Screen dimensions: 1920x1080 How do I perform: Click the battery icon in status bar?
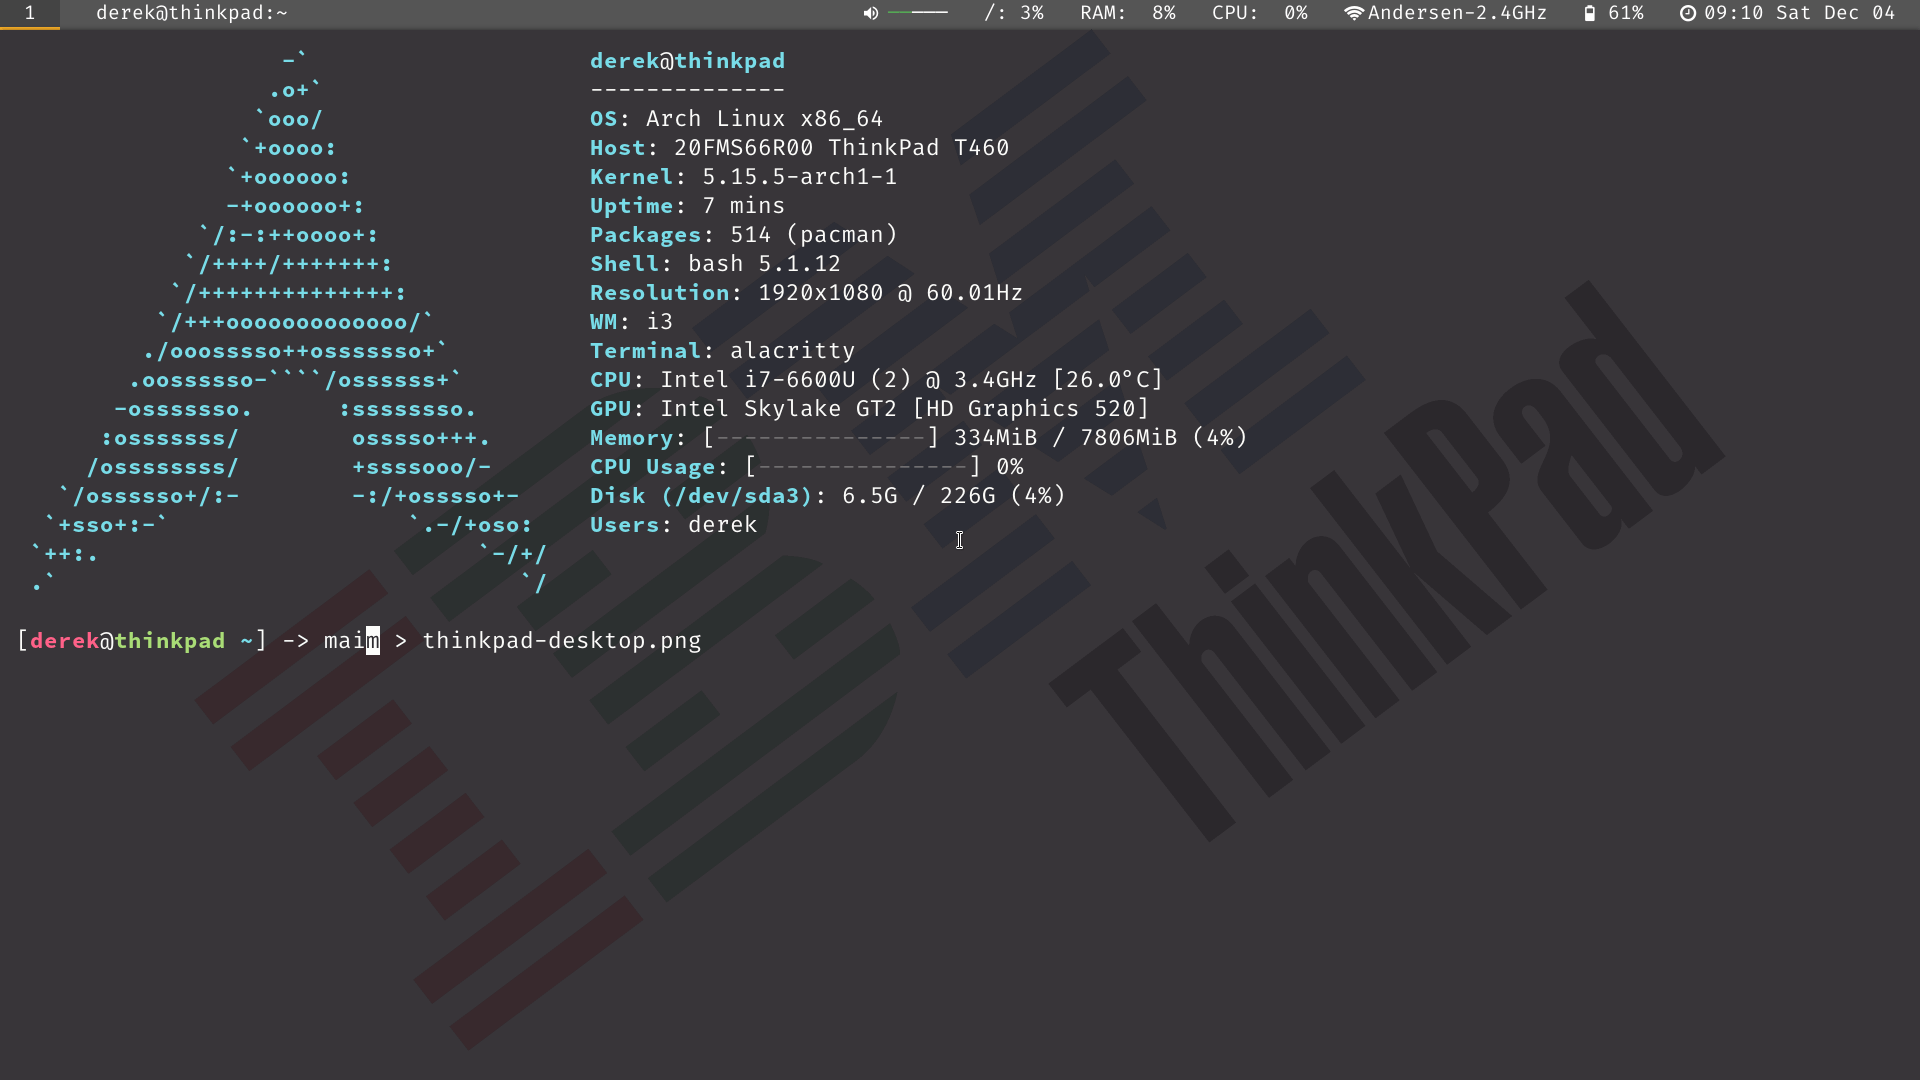[1590, 13]
